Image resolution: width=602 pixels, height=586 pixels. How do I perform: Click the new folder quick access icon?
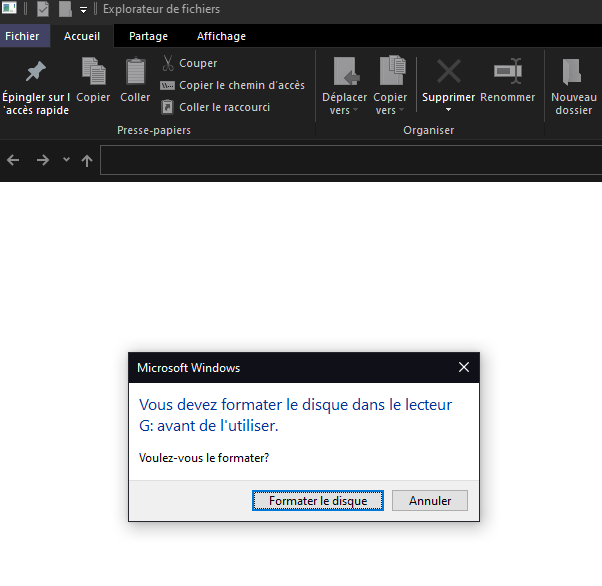[65, 9]
